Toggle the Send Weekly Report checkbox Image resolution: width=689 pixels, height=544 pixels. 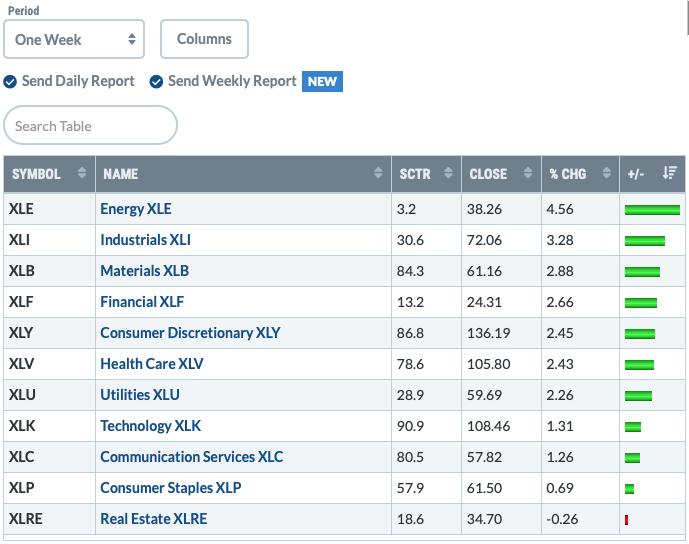156,81
